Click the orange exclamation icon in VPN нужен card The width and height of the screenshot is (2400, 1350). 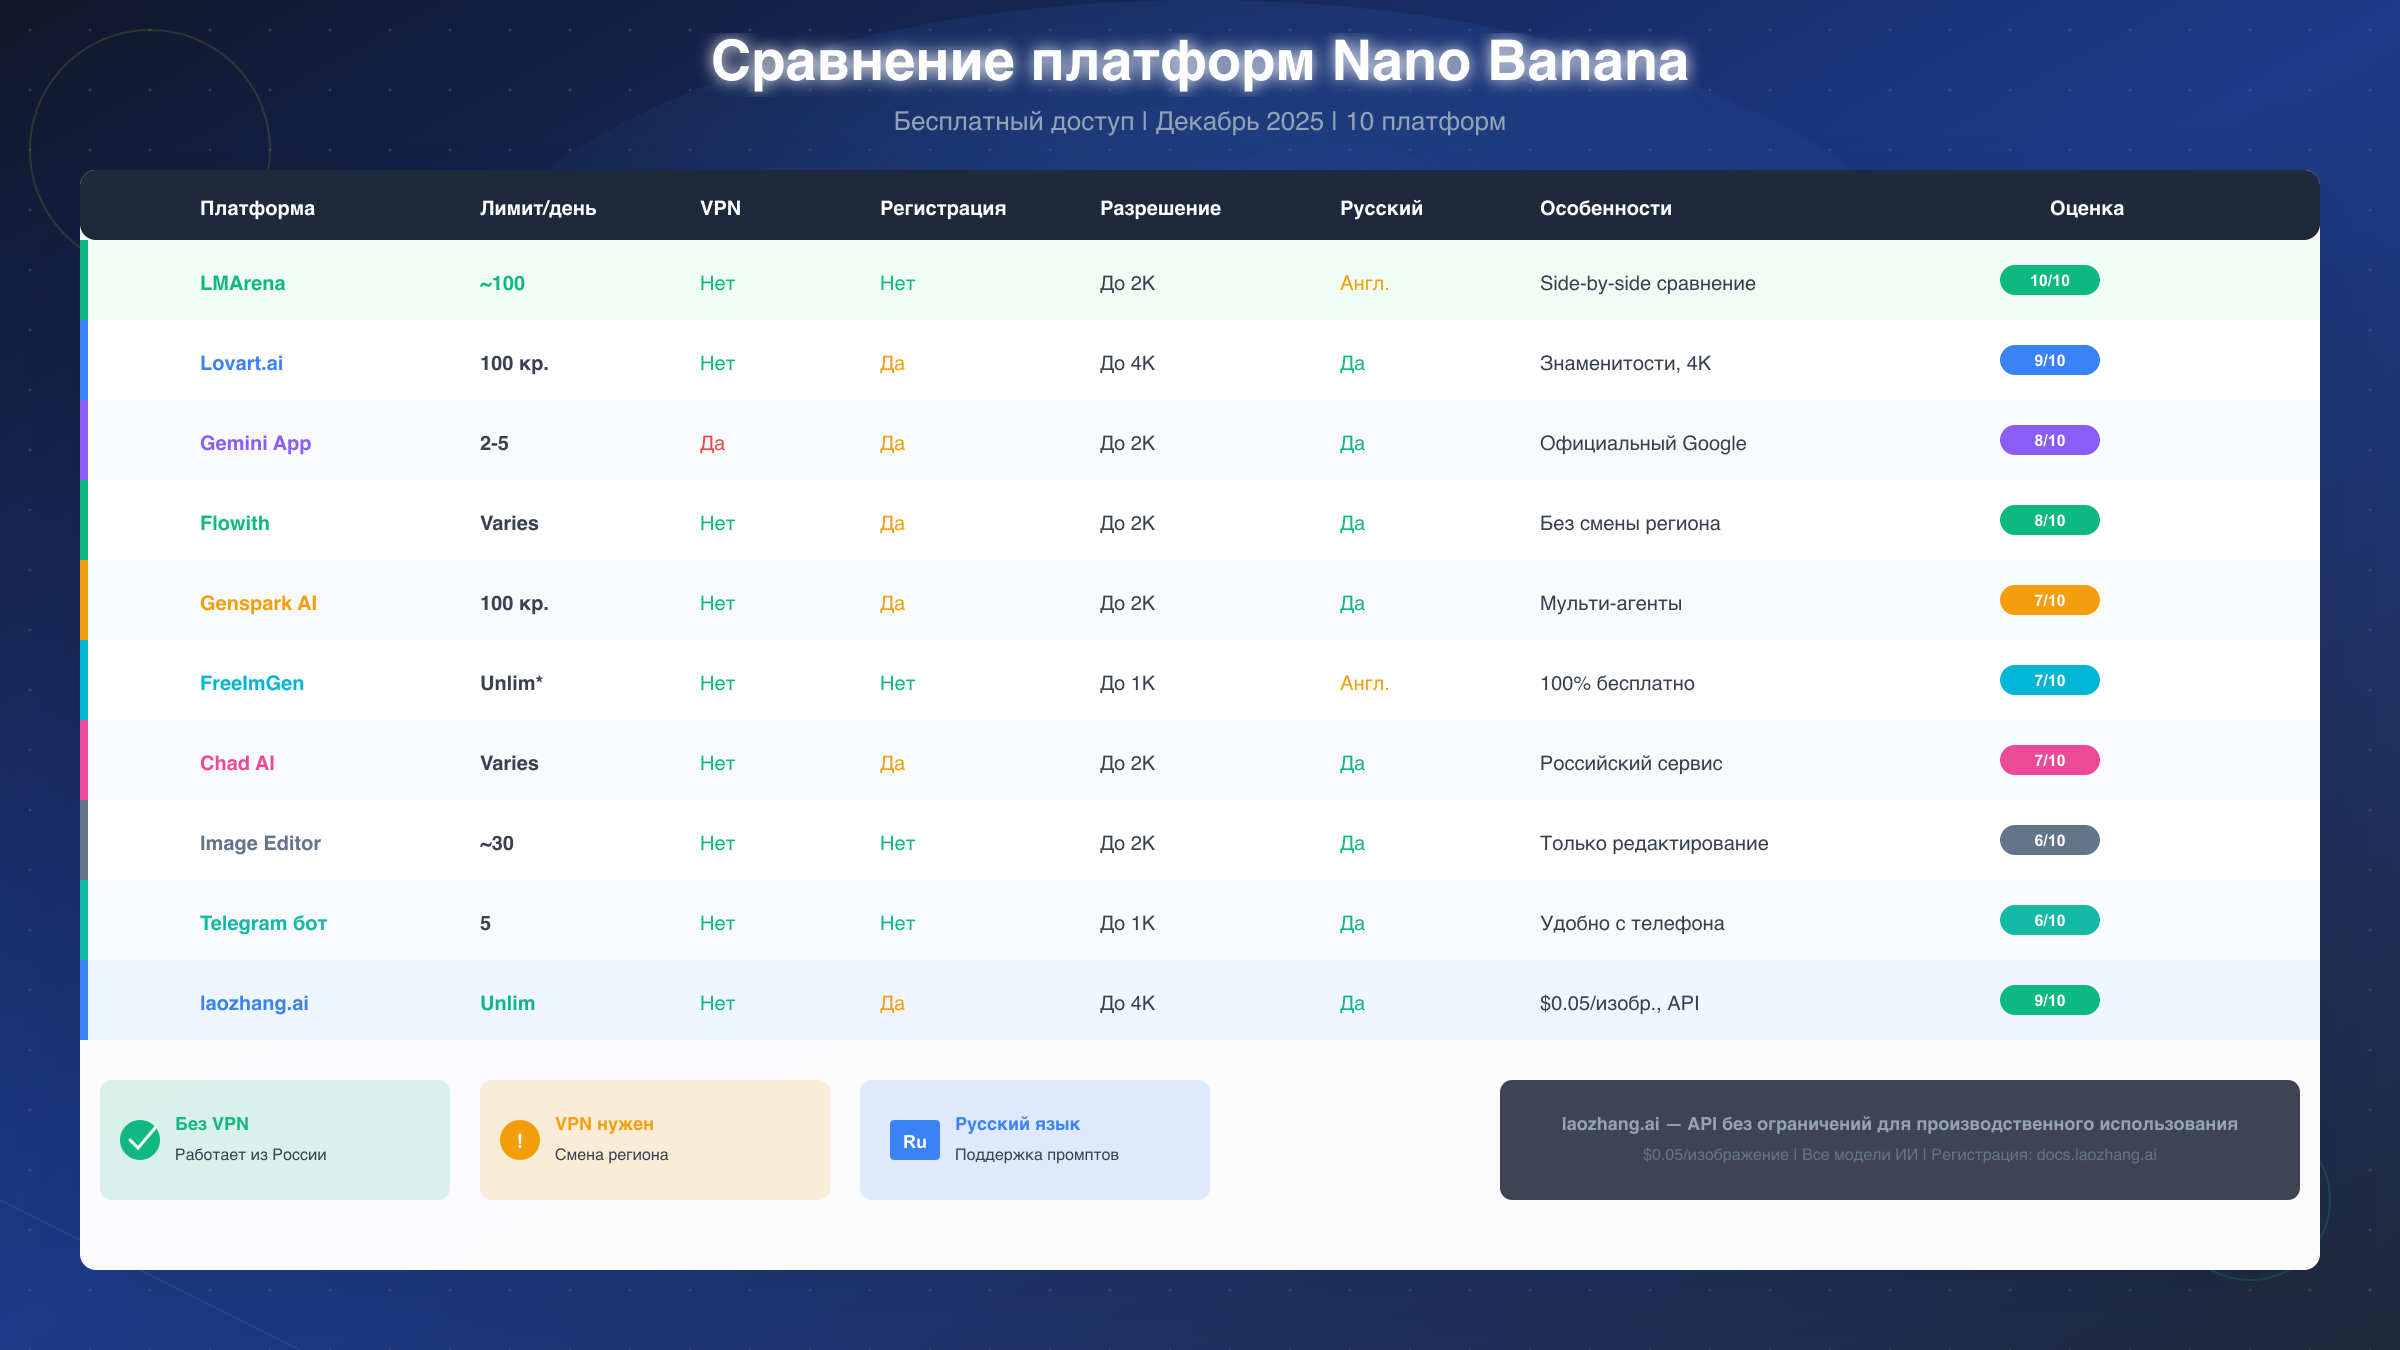(x=519, y=1137)
